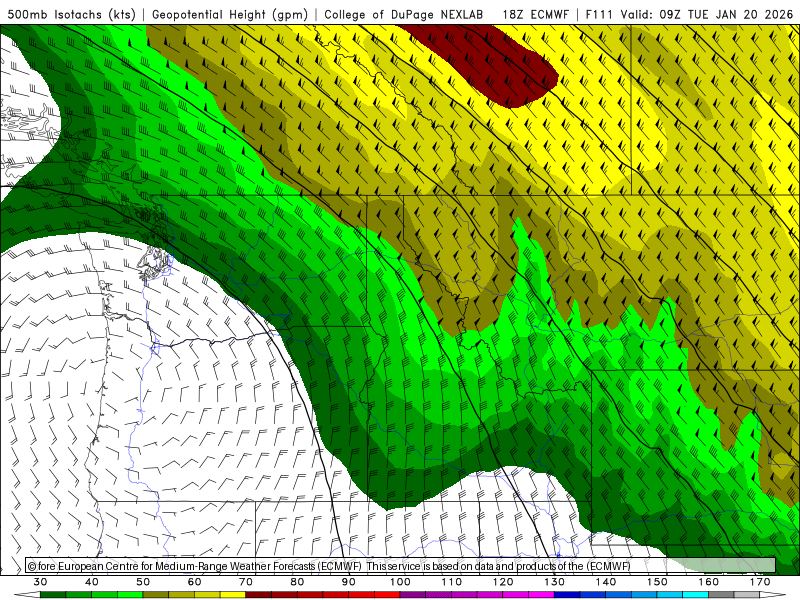Screen dimensions: 800x600
Task: Click the 'College of DuPage NEXLAB' label
Action: 403,14
